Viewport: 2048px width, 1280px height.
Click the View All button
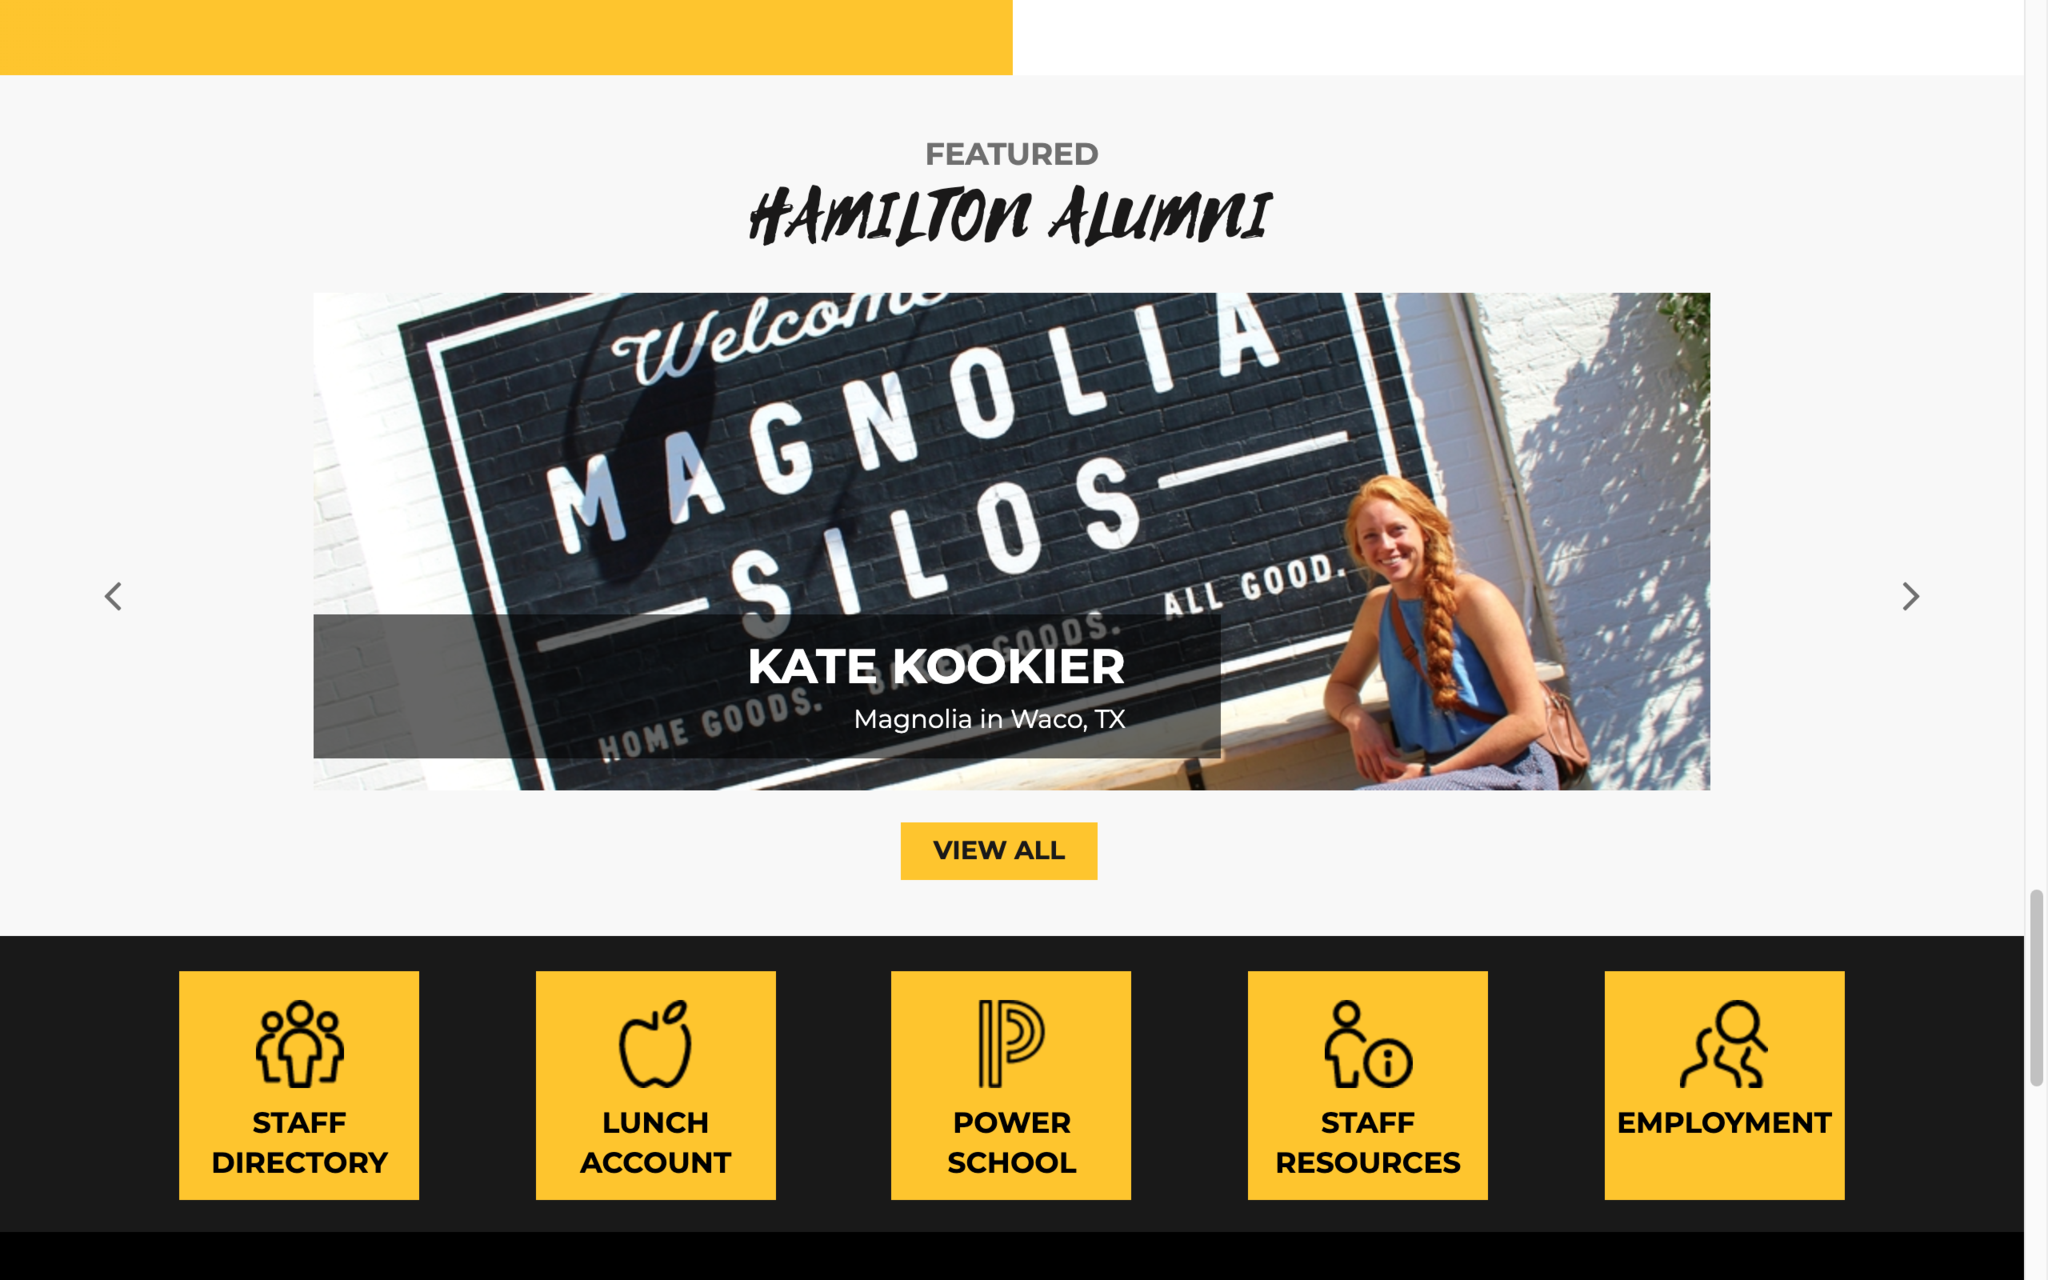pos(998,851)
